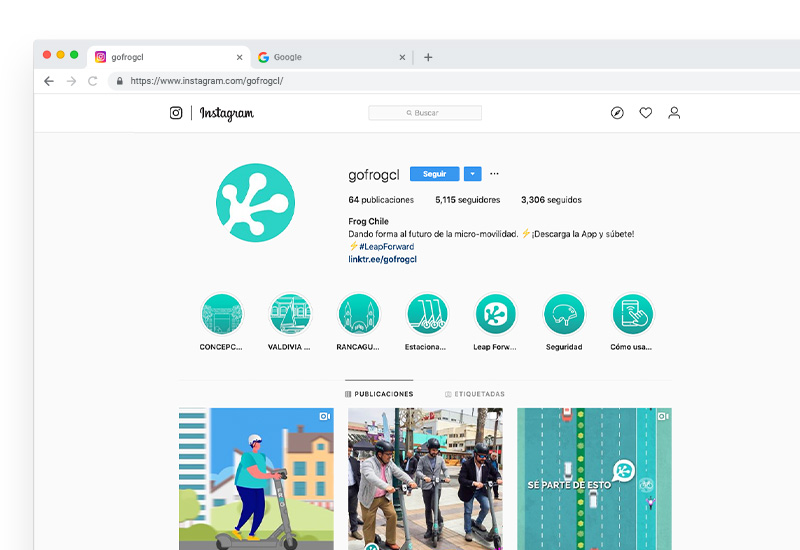Click the gofrogcl frog profile picture
Viewport: 800px width, 550px height.
coord(255,203)
